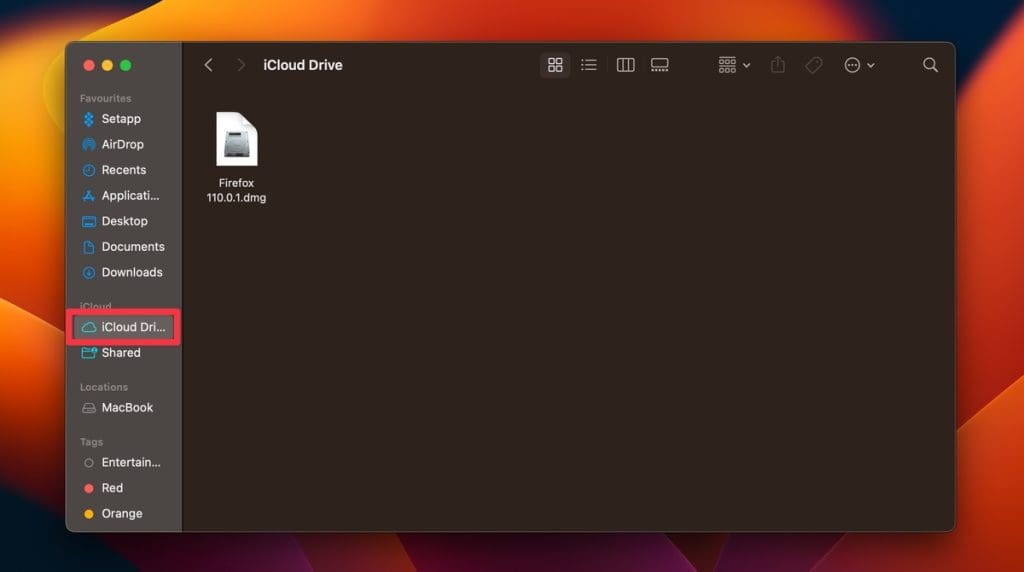Open Applications in the sidebar
The height and width of the screenshot is (572, 1024).
click(123, 195)
